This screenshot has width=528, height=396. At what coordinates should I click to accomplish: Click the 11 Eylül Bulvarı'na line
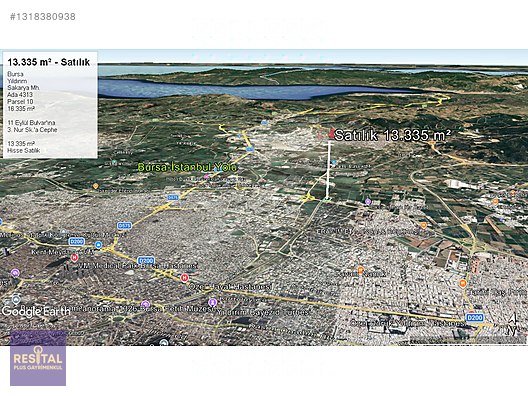point(31,123)
